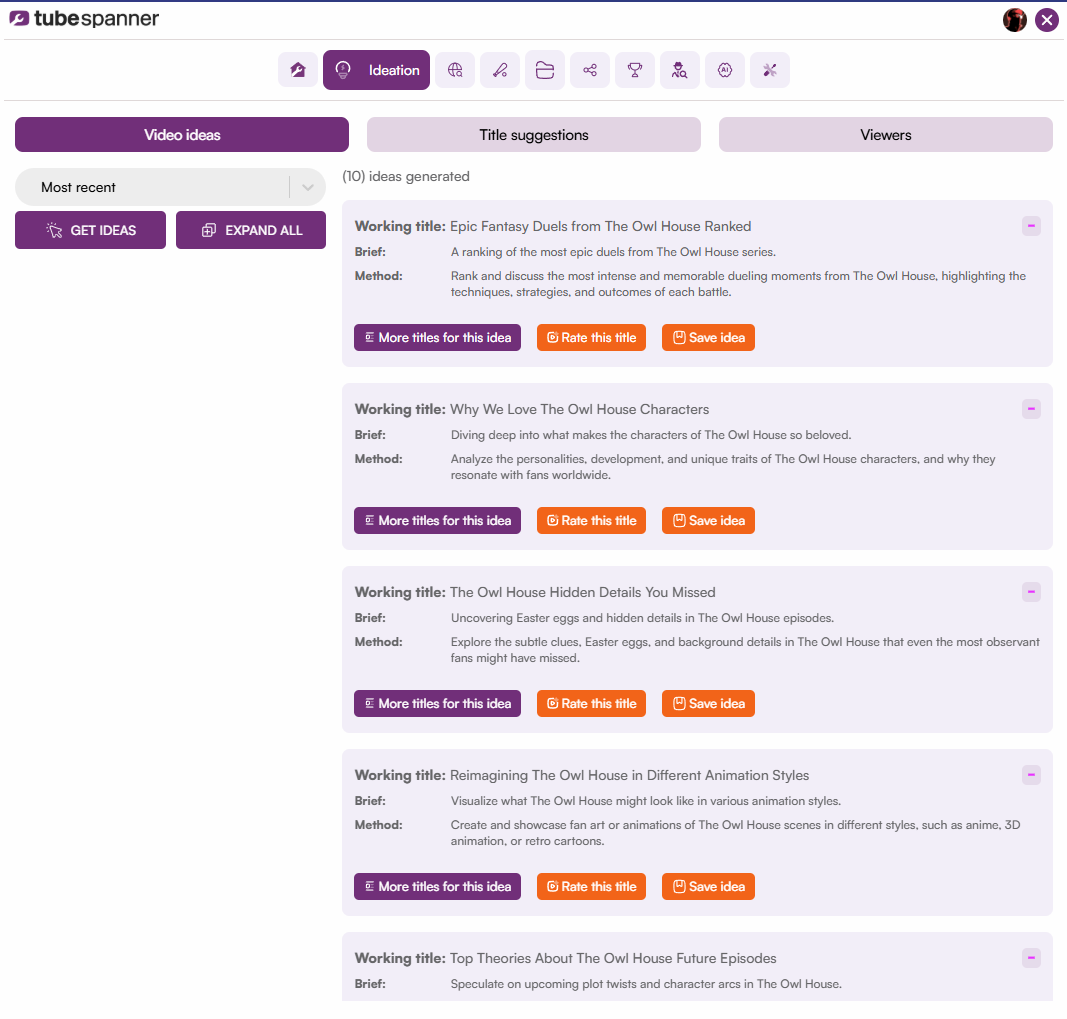Click brief 'Speculate on upcoming plot twists'

646,984
